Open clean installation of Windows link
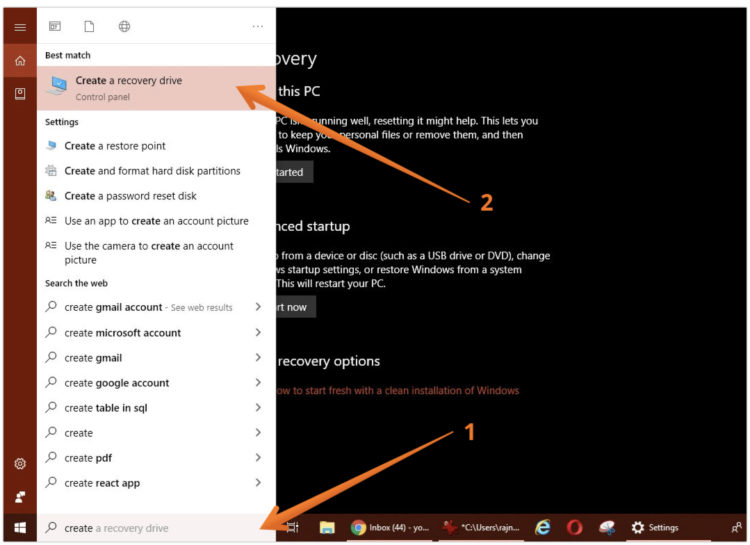 (397, 390)
